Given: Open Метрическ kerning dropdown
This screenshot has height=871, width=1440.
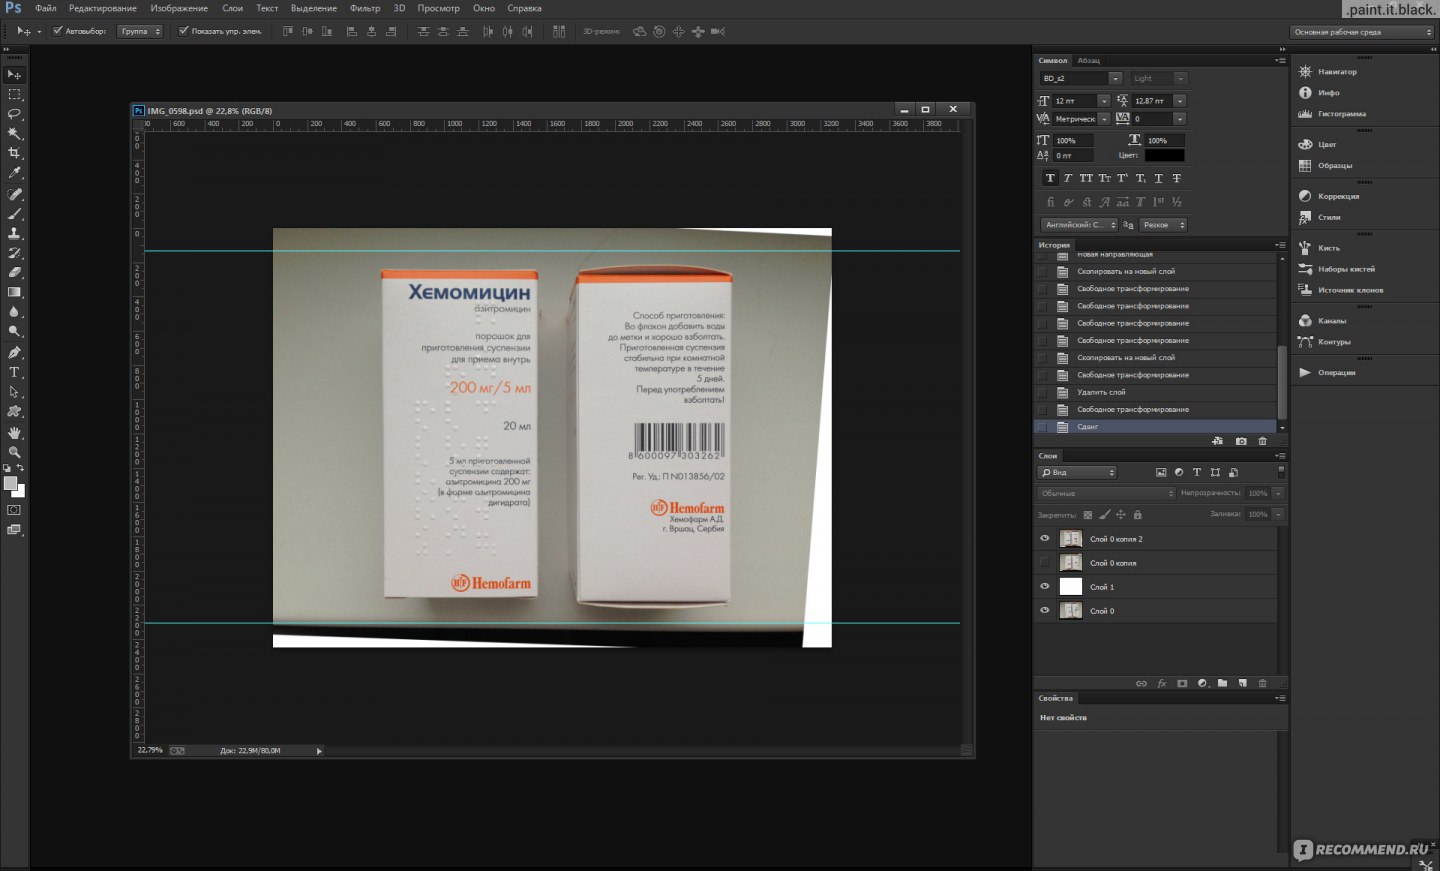Looking at the screenshot, I should point(1103,119).
